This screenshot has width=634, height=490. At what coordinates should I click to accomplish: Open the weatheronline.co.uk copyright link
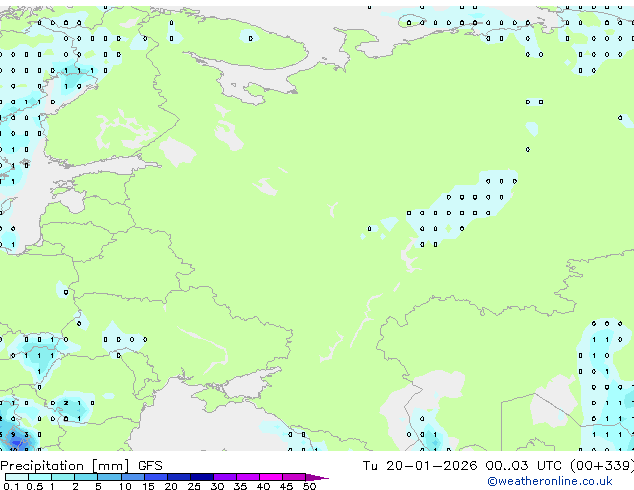(x=549, y=481)
